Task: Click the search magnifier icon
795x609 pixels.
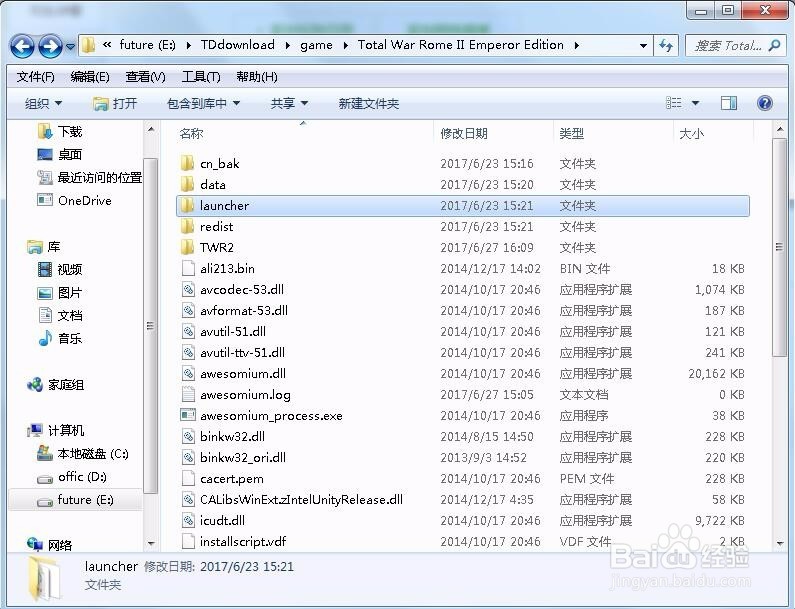Action: pyautogui.click(x=774, y=46)
